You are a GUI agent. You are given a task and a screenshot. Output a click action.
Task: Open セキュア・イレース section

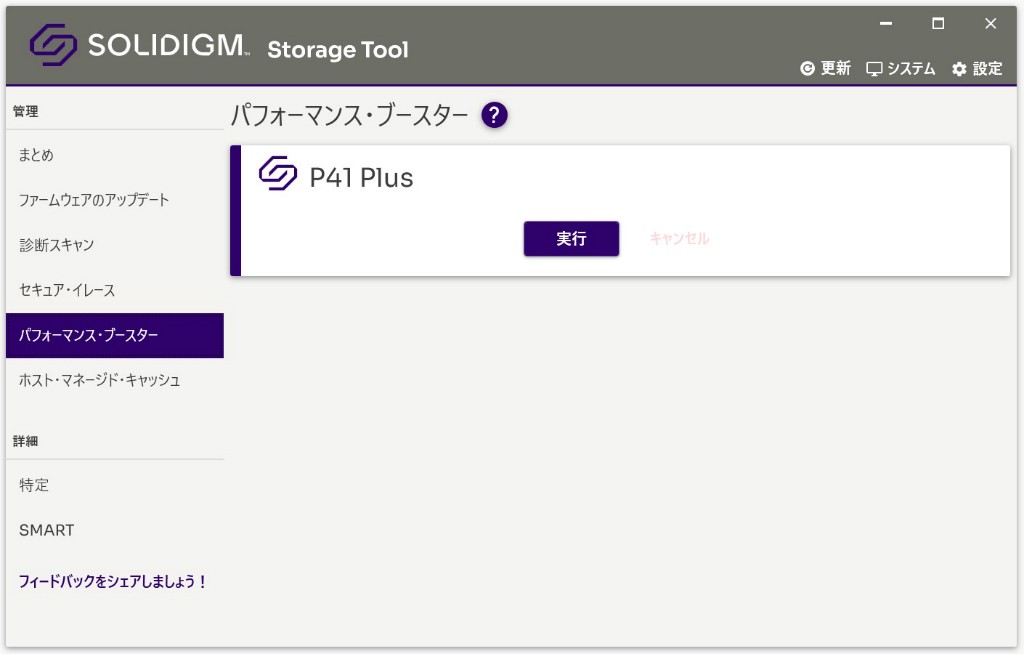(67, 290)
